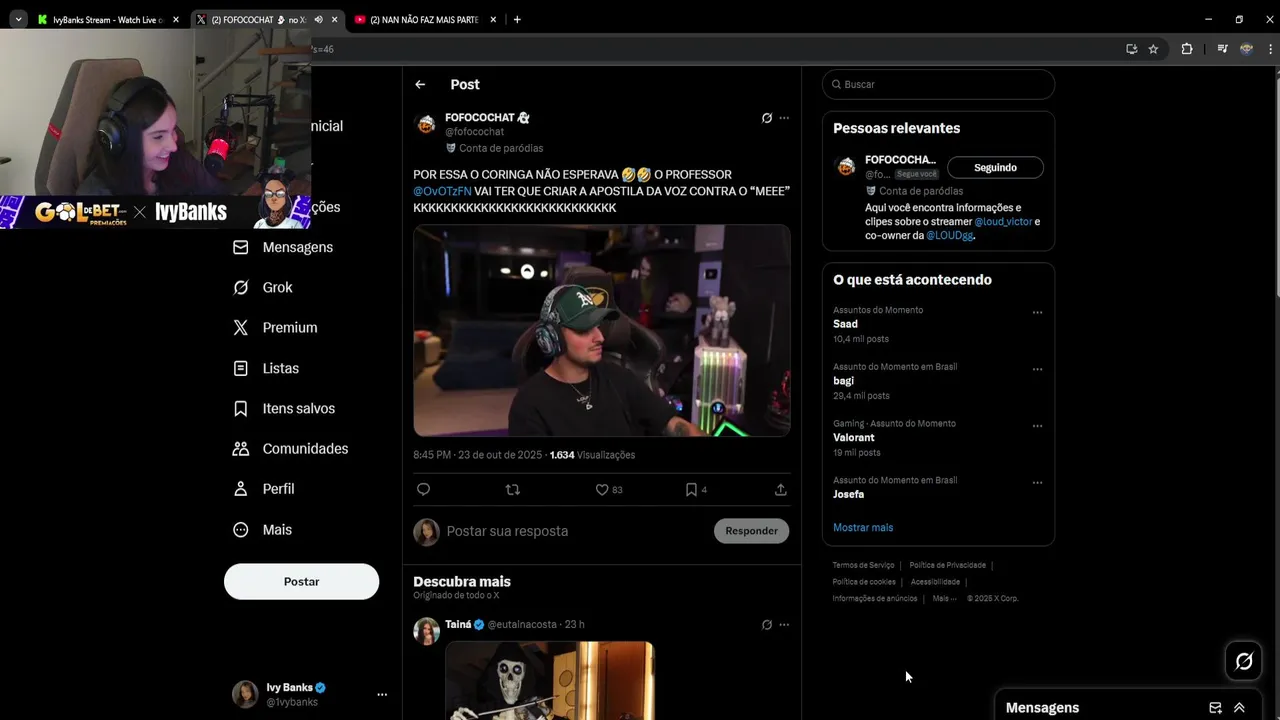1280x720 pixels.
Task: Open Itens salvos in sidebar
Action: 284,408
